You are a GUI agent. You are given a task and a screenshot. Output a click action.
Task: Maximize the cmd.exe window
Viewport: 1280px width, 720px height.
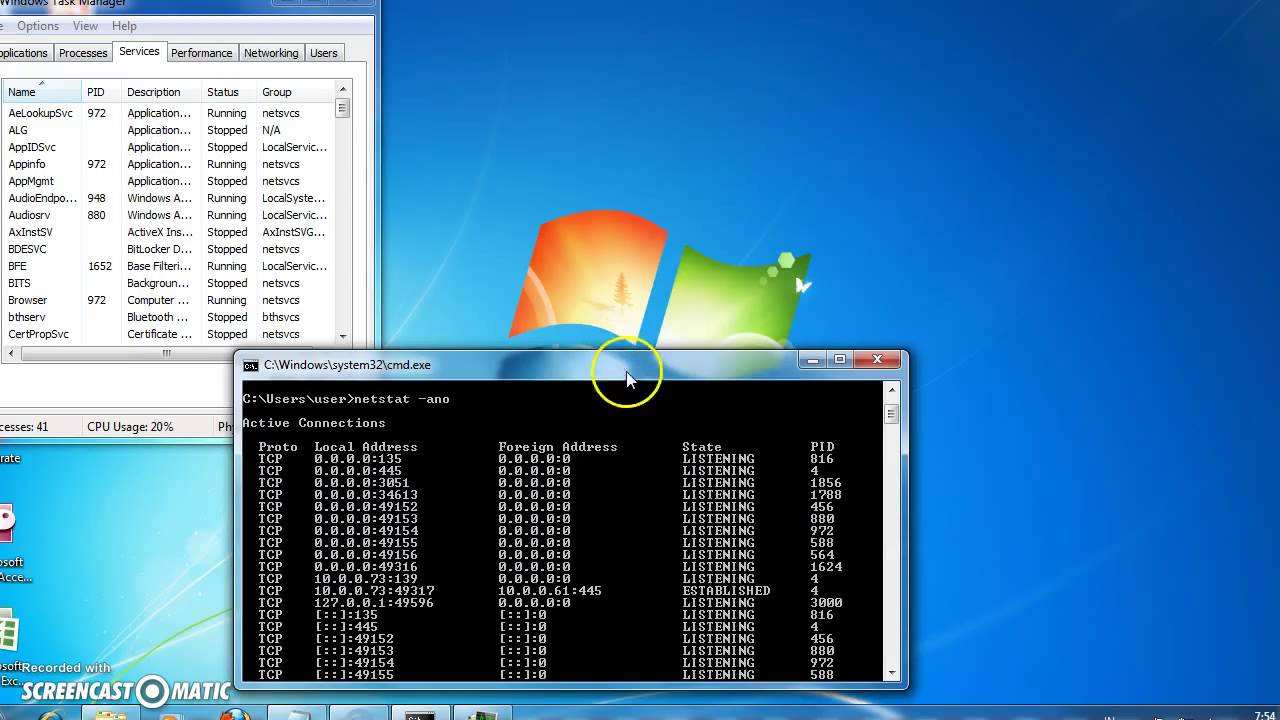pyautogui.click(x=840, y=360)
